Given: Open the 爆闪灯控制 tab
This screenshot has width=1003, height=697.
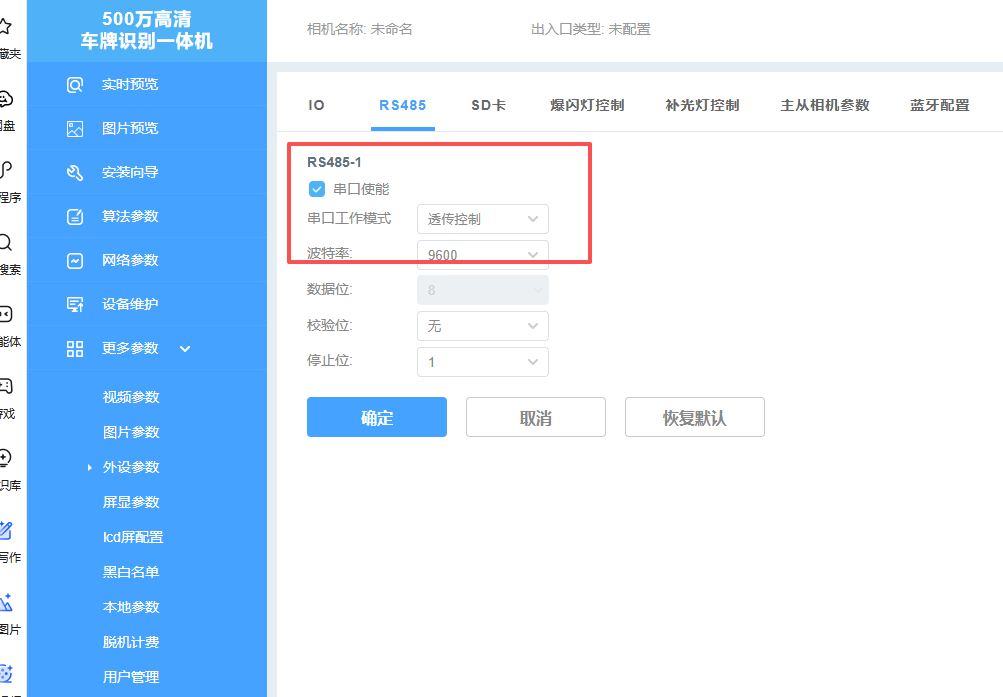Looking at the screenshot, I should pyautogui.click(x=587, y=106).
